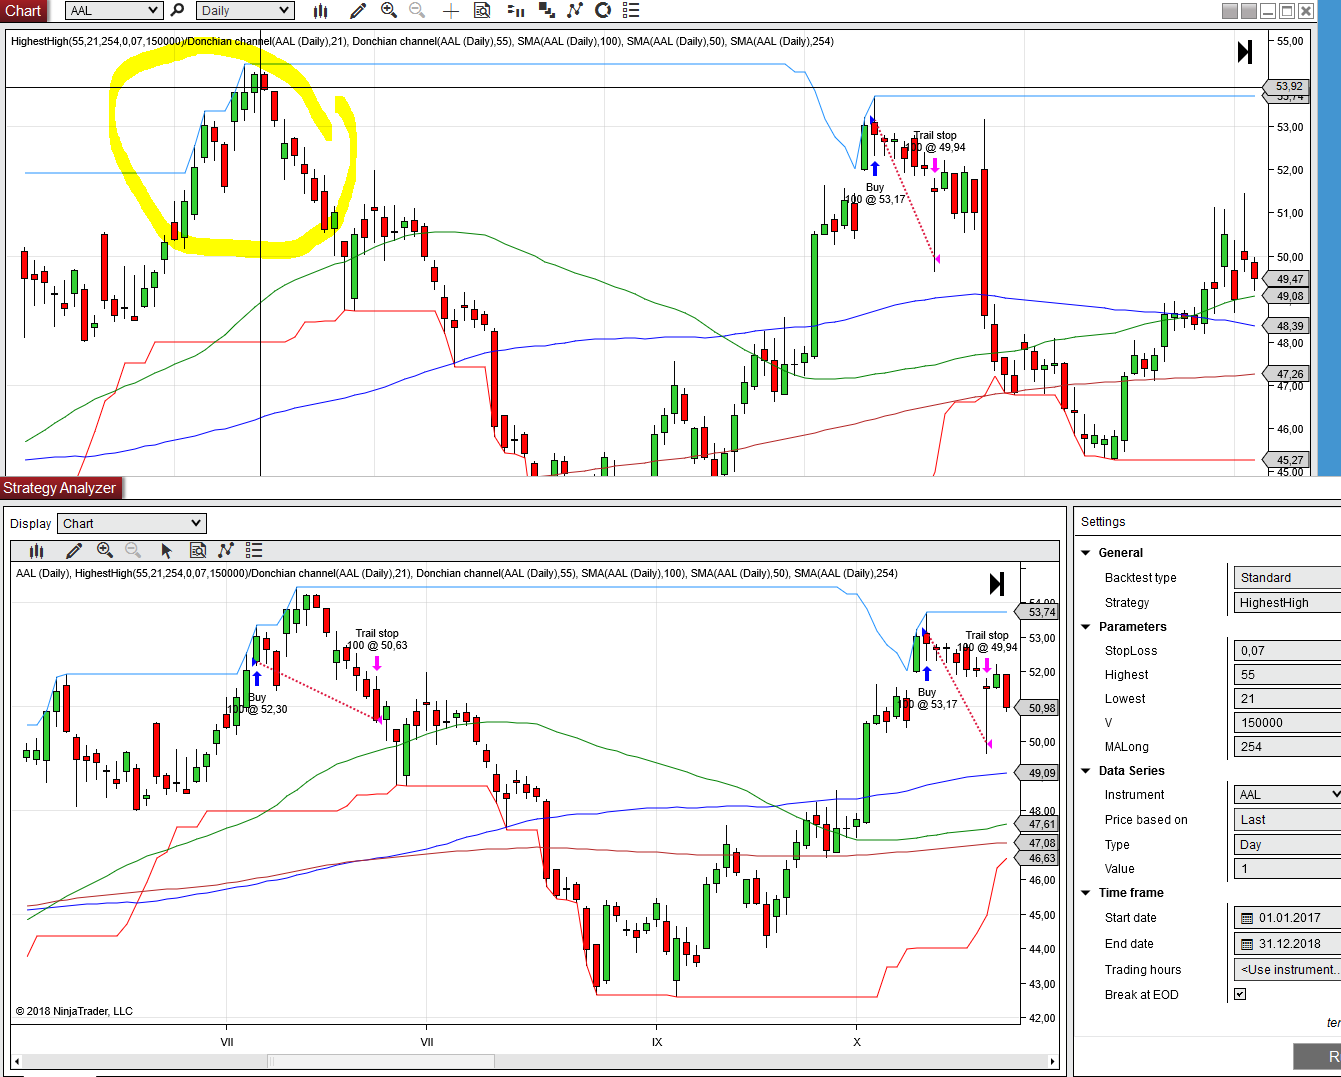Open Data Box in top Chart toolbar
The image size is (1341, 1077).
[482, 10]
